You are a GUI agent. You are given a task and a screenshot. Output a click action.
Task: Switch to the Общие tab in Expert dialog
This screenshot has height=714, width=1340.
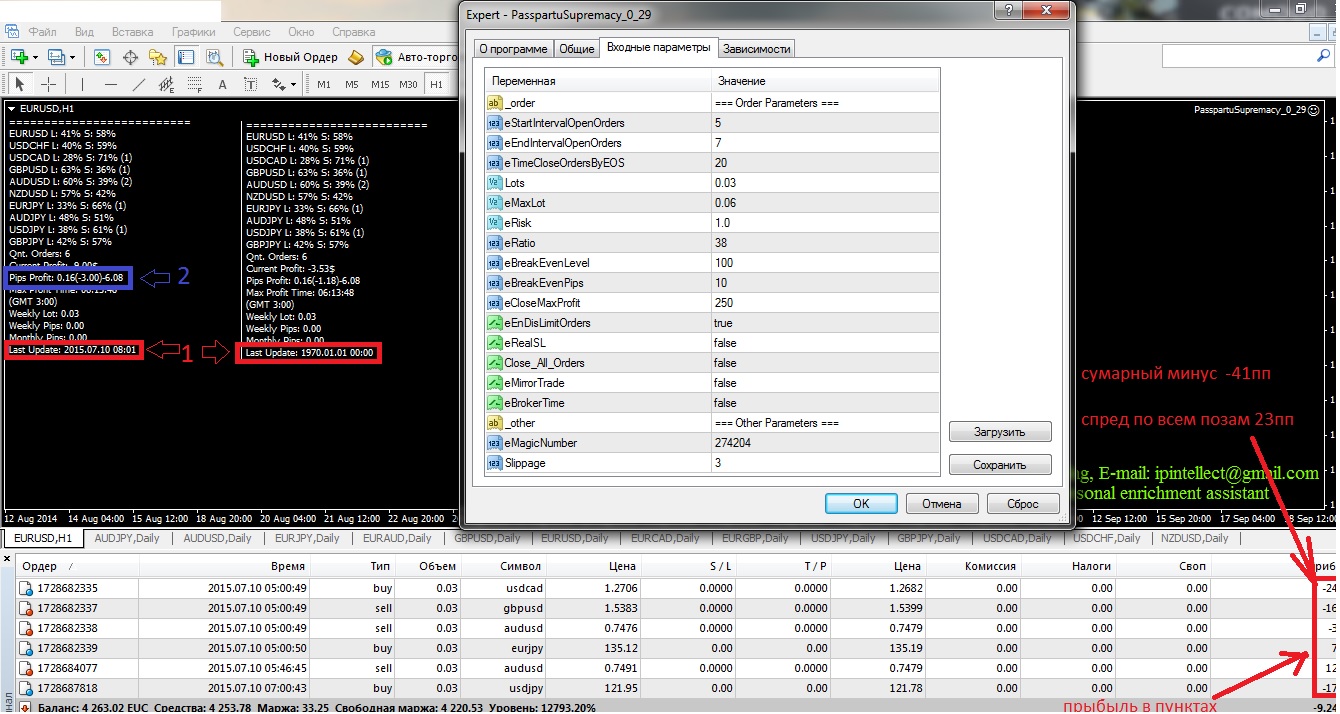pos(576,48)
